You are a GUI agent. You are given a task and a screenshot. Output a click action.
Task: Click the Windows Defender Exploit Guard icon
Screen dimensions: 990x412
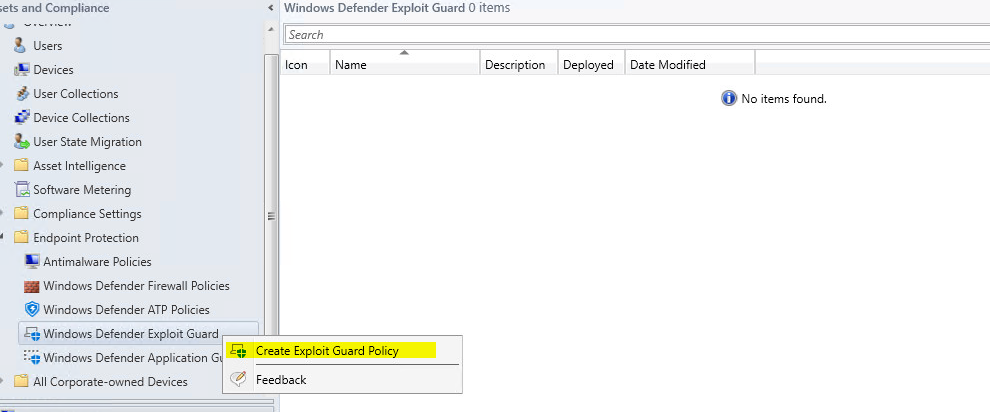click(x=32, y=334)
